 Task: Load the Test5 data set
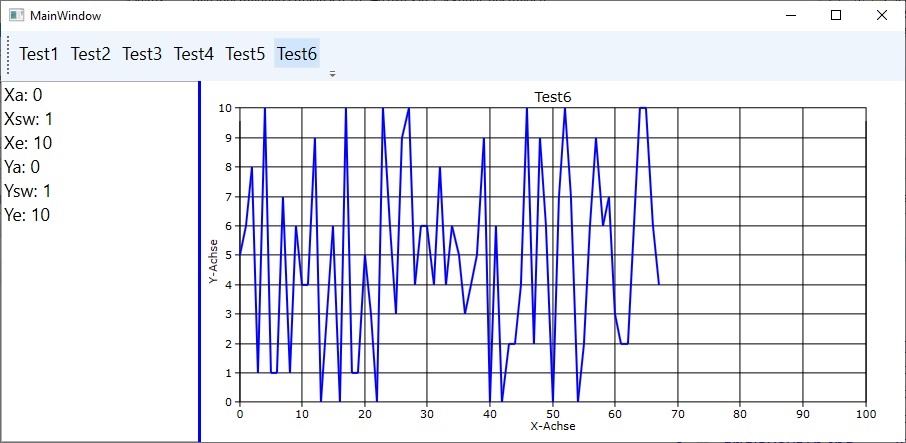pos(245,54)
